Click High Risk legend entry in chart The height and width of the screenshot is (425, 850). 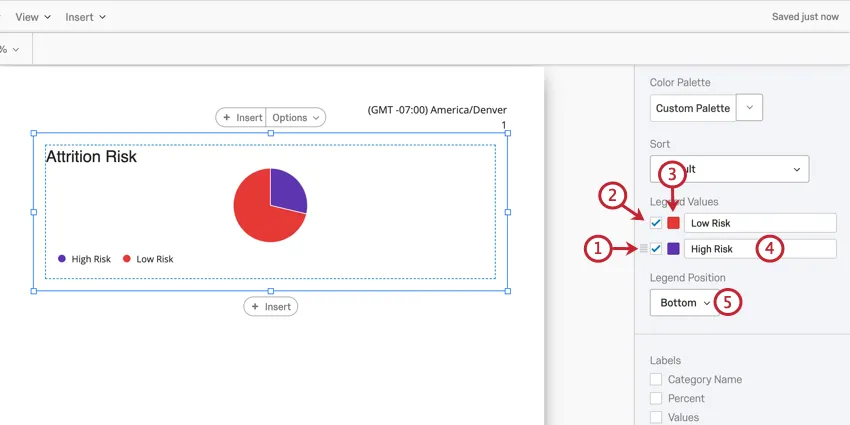pos(85,259)
